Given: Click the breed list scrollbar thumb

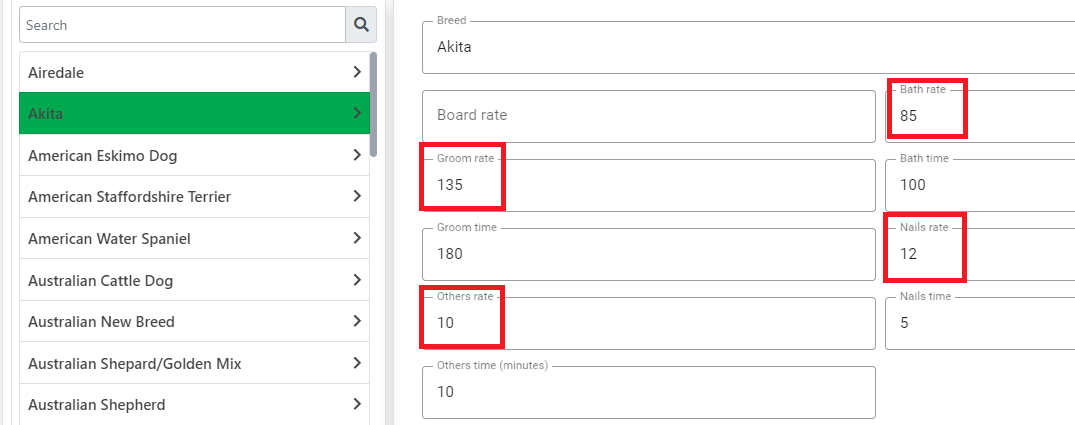Looking at the screenshot, I should (x=373, y=104).
